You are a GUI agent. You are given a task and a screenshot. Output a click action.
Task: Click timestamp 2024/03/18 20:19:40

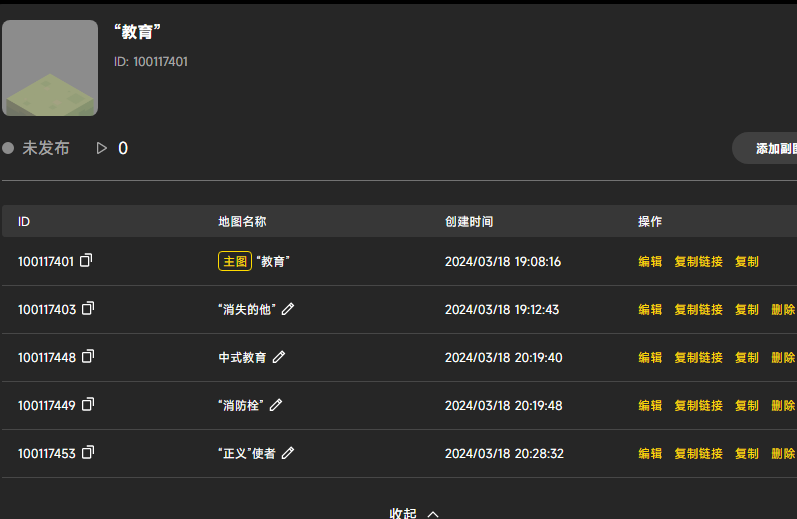503,357
